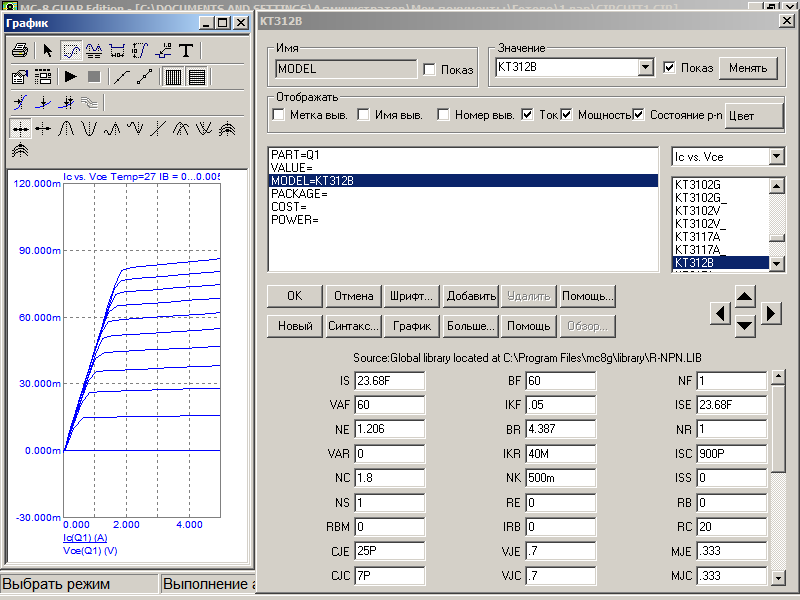
Task: Click the Text 'T' tool icon
Action: pos(186,50)
